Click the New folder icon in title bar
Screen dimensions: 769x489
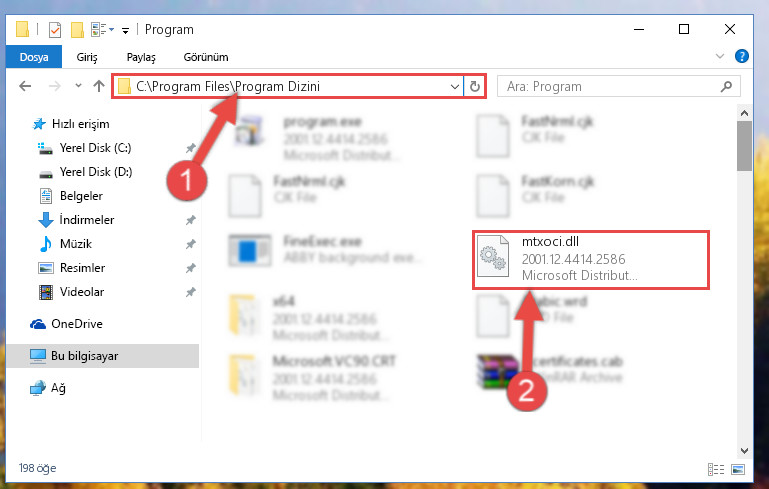coord(77,30)
